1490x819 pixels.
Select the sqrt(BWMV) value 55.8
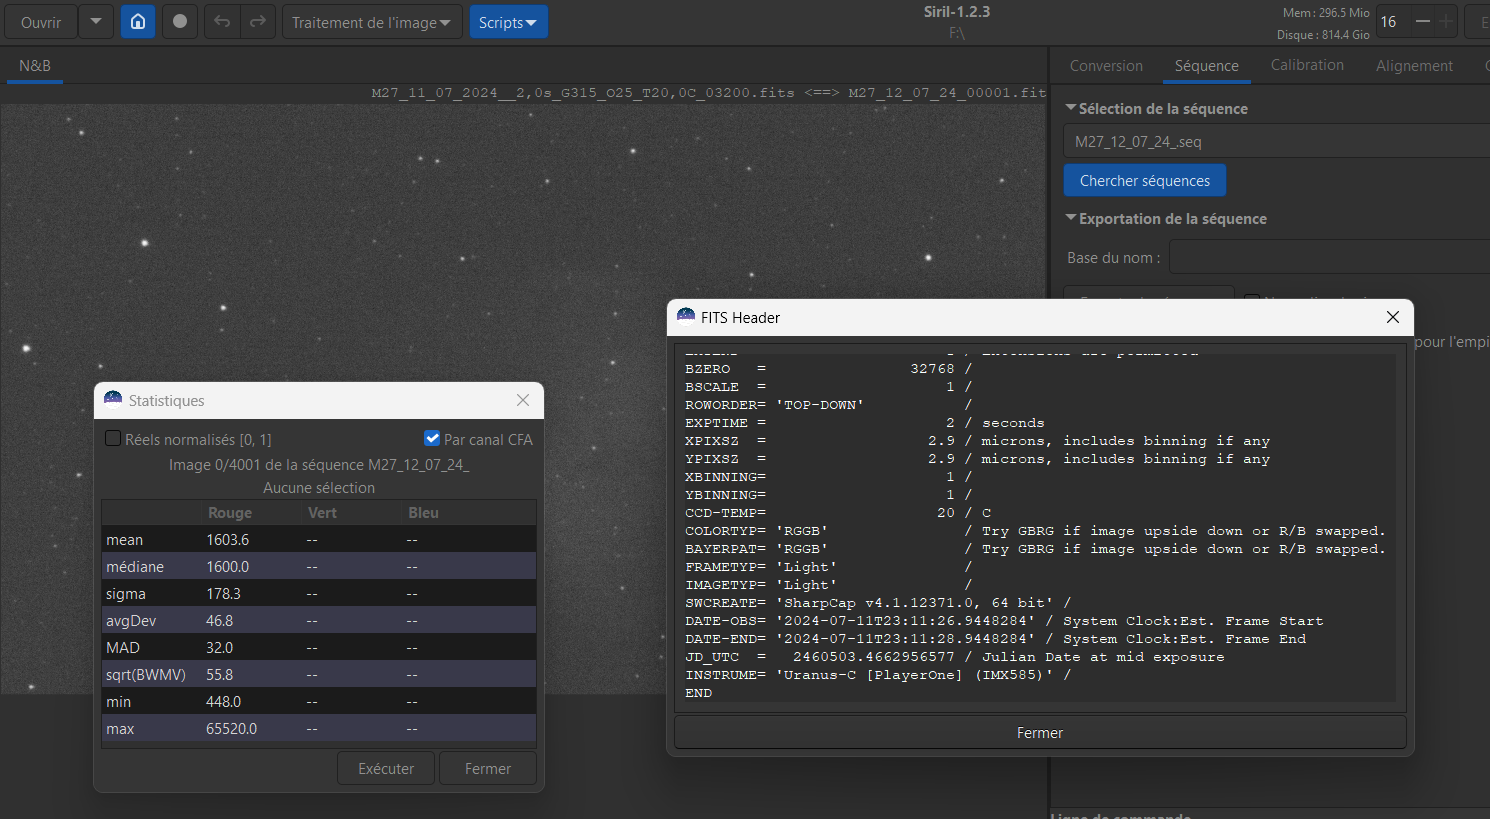point(219,674)
